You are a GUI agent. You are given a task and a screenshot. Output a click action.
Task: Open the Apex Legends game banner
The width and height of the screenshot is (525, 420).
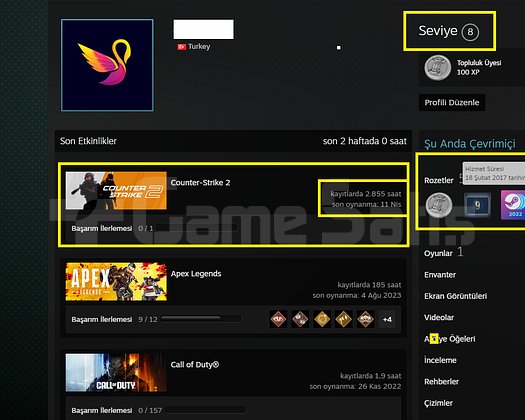point(116,281)
